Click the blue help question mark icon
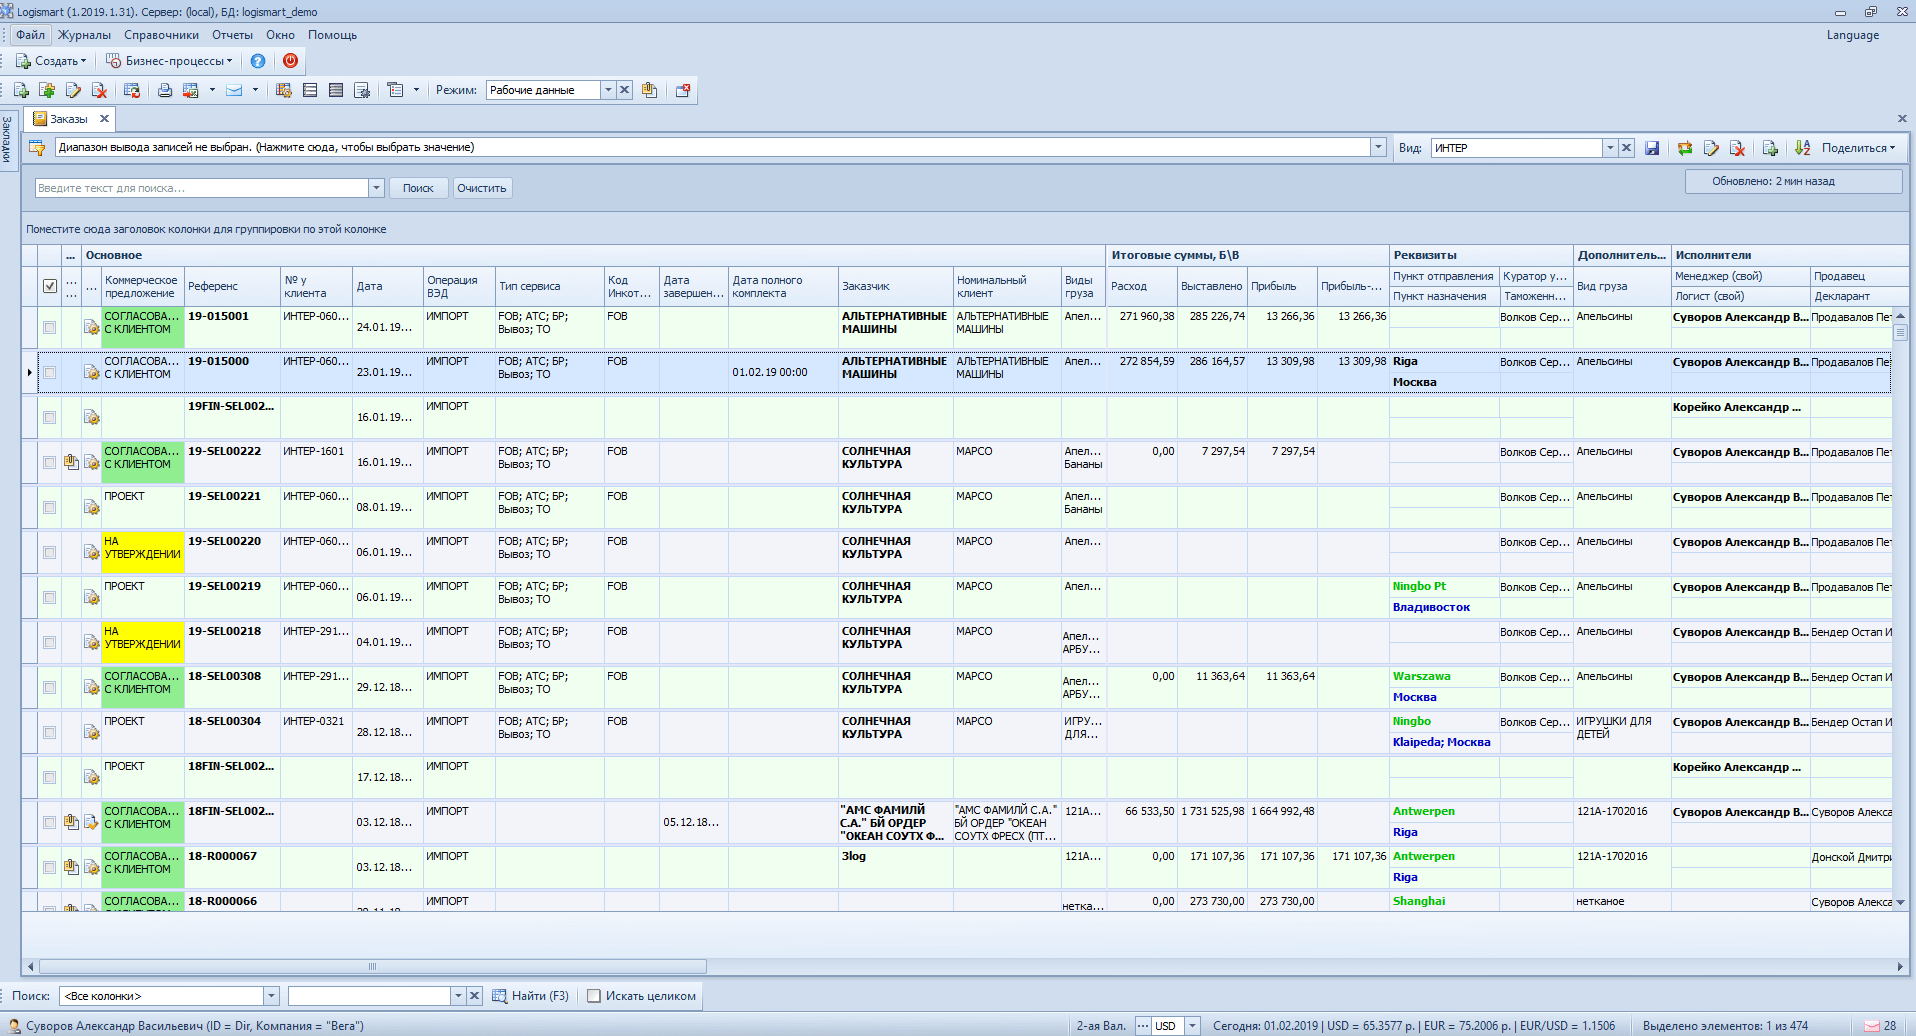The height and width of the screenshot is (1036, 1916). point(258,61)
